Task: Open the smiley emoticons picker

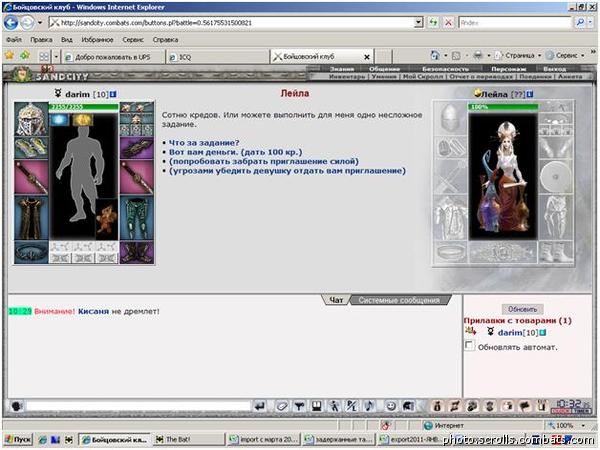Action: click(x=391, y=406)
